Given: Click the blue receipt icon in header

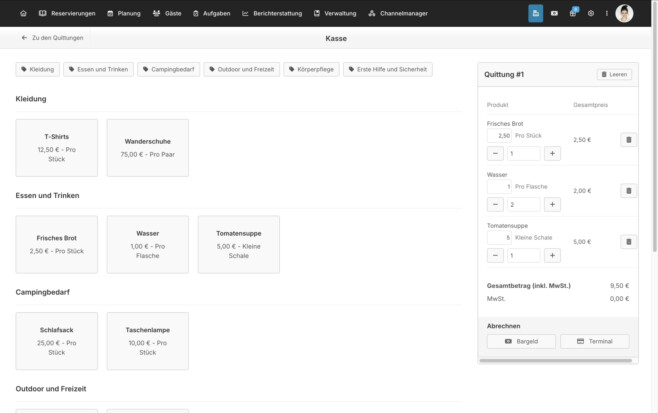Looking at the screenshot, I should pos(535,13).
